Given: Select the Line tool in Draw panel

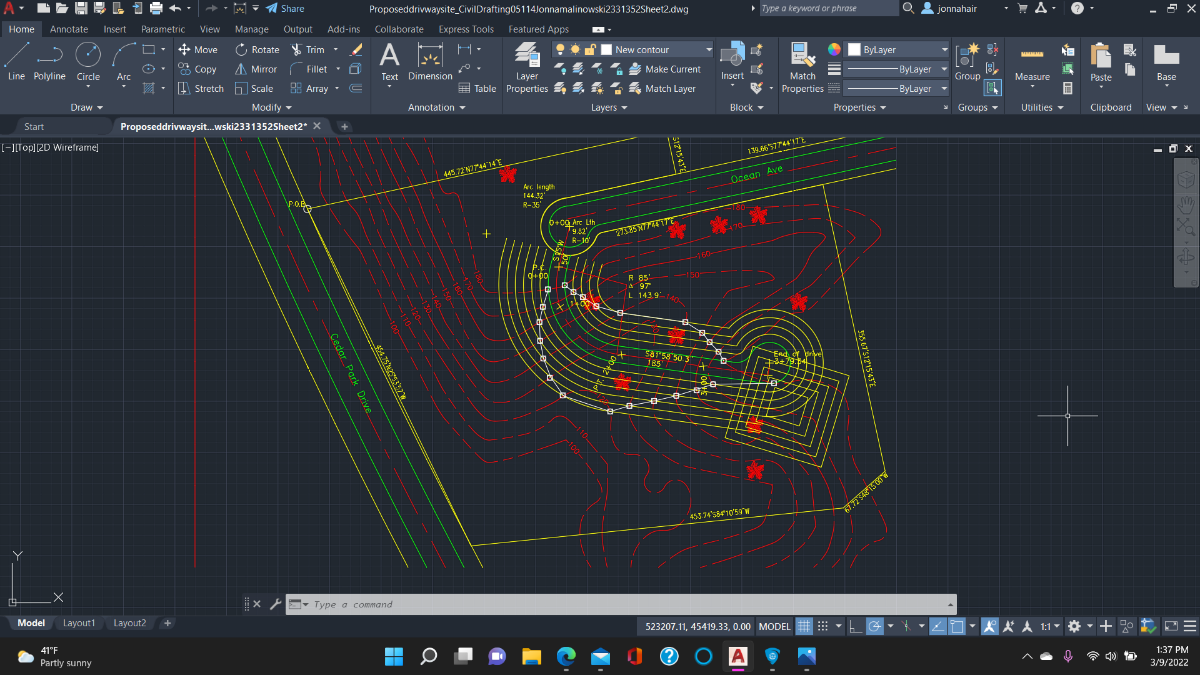Looking at the screenshot, I should click(x=16, y=62).
